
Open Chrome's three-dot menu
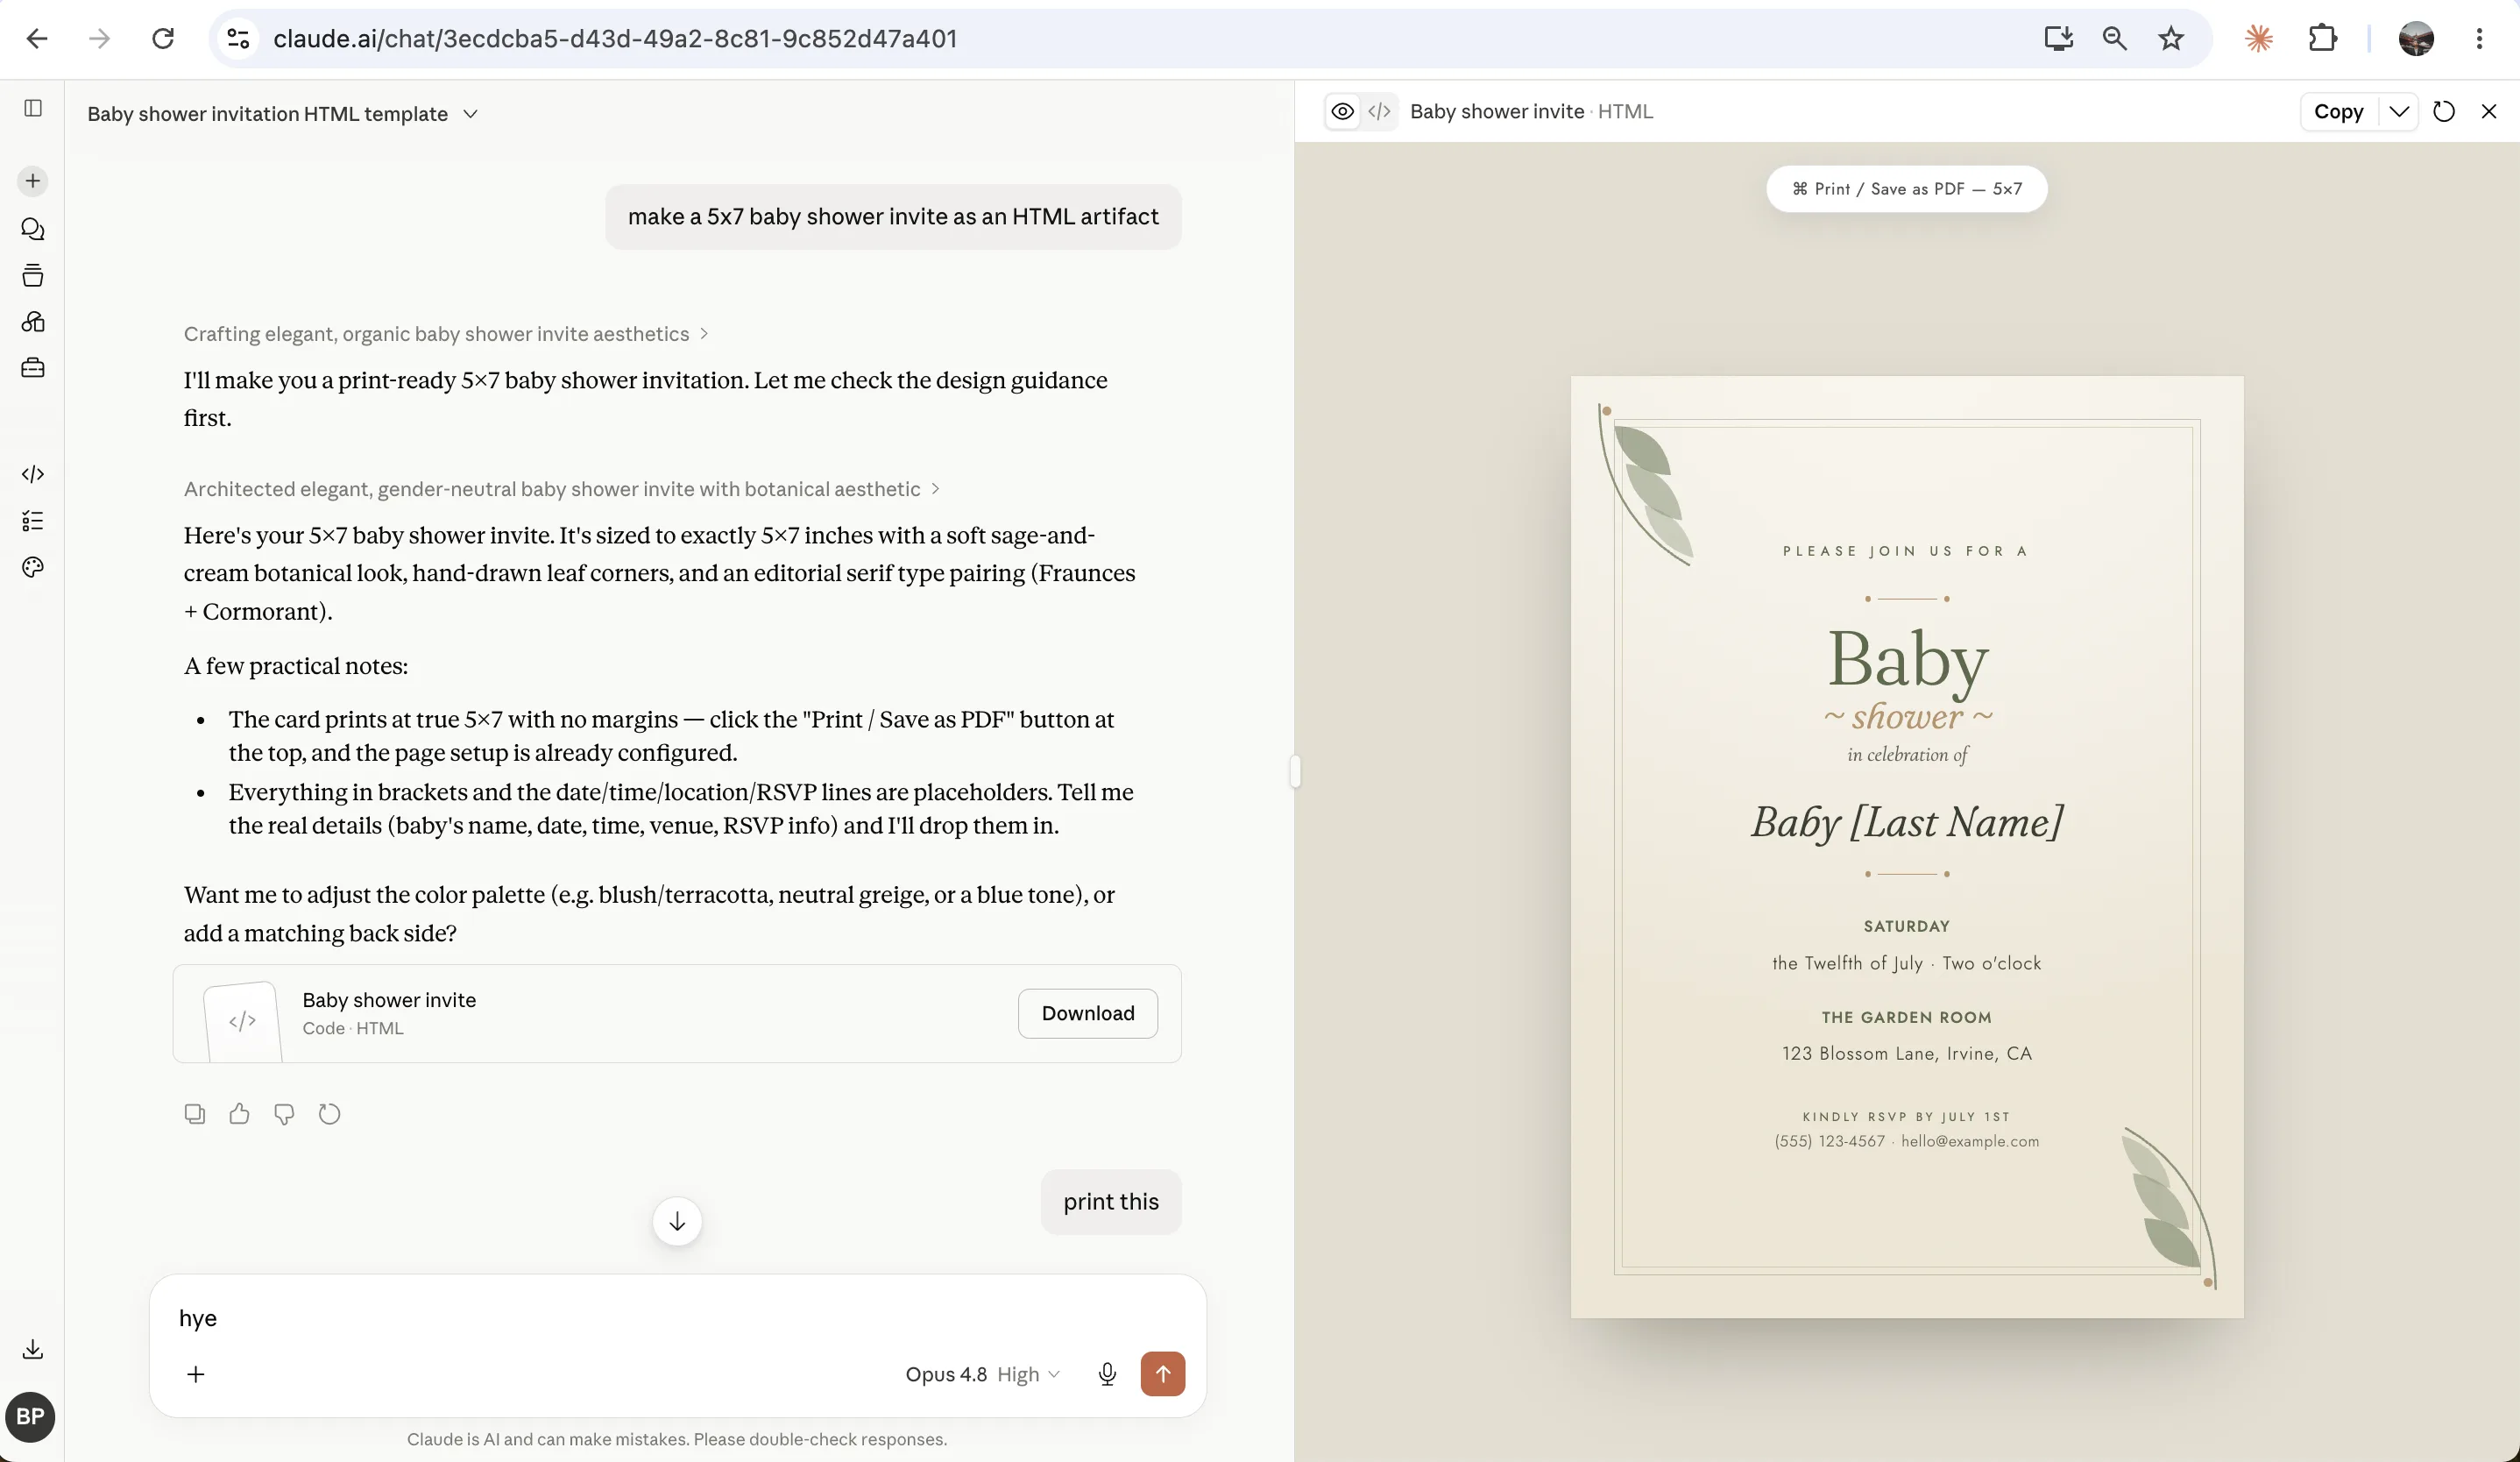[x=2479, y=39]
